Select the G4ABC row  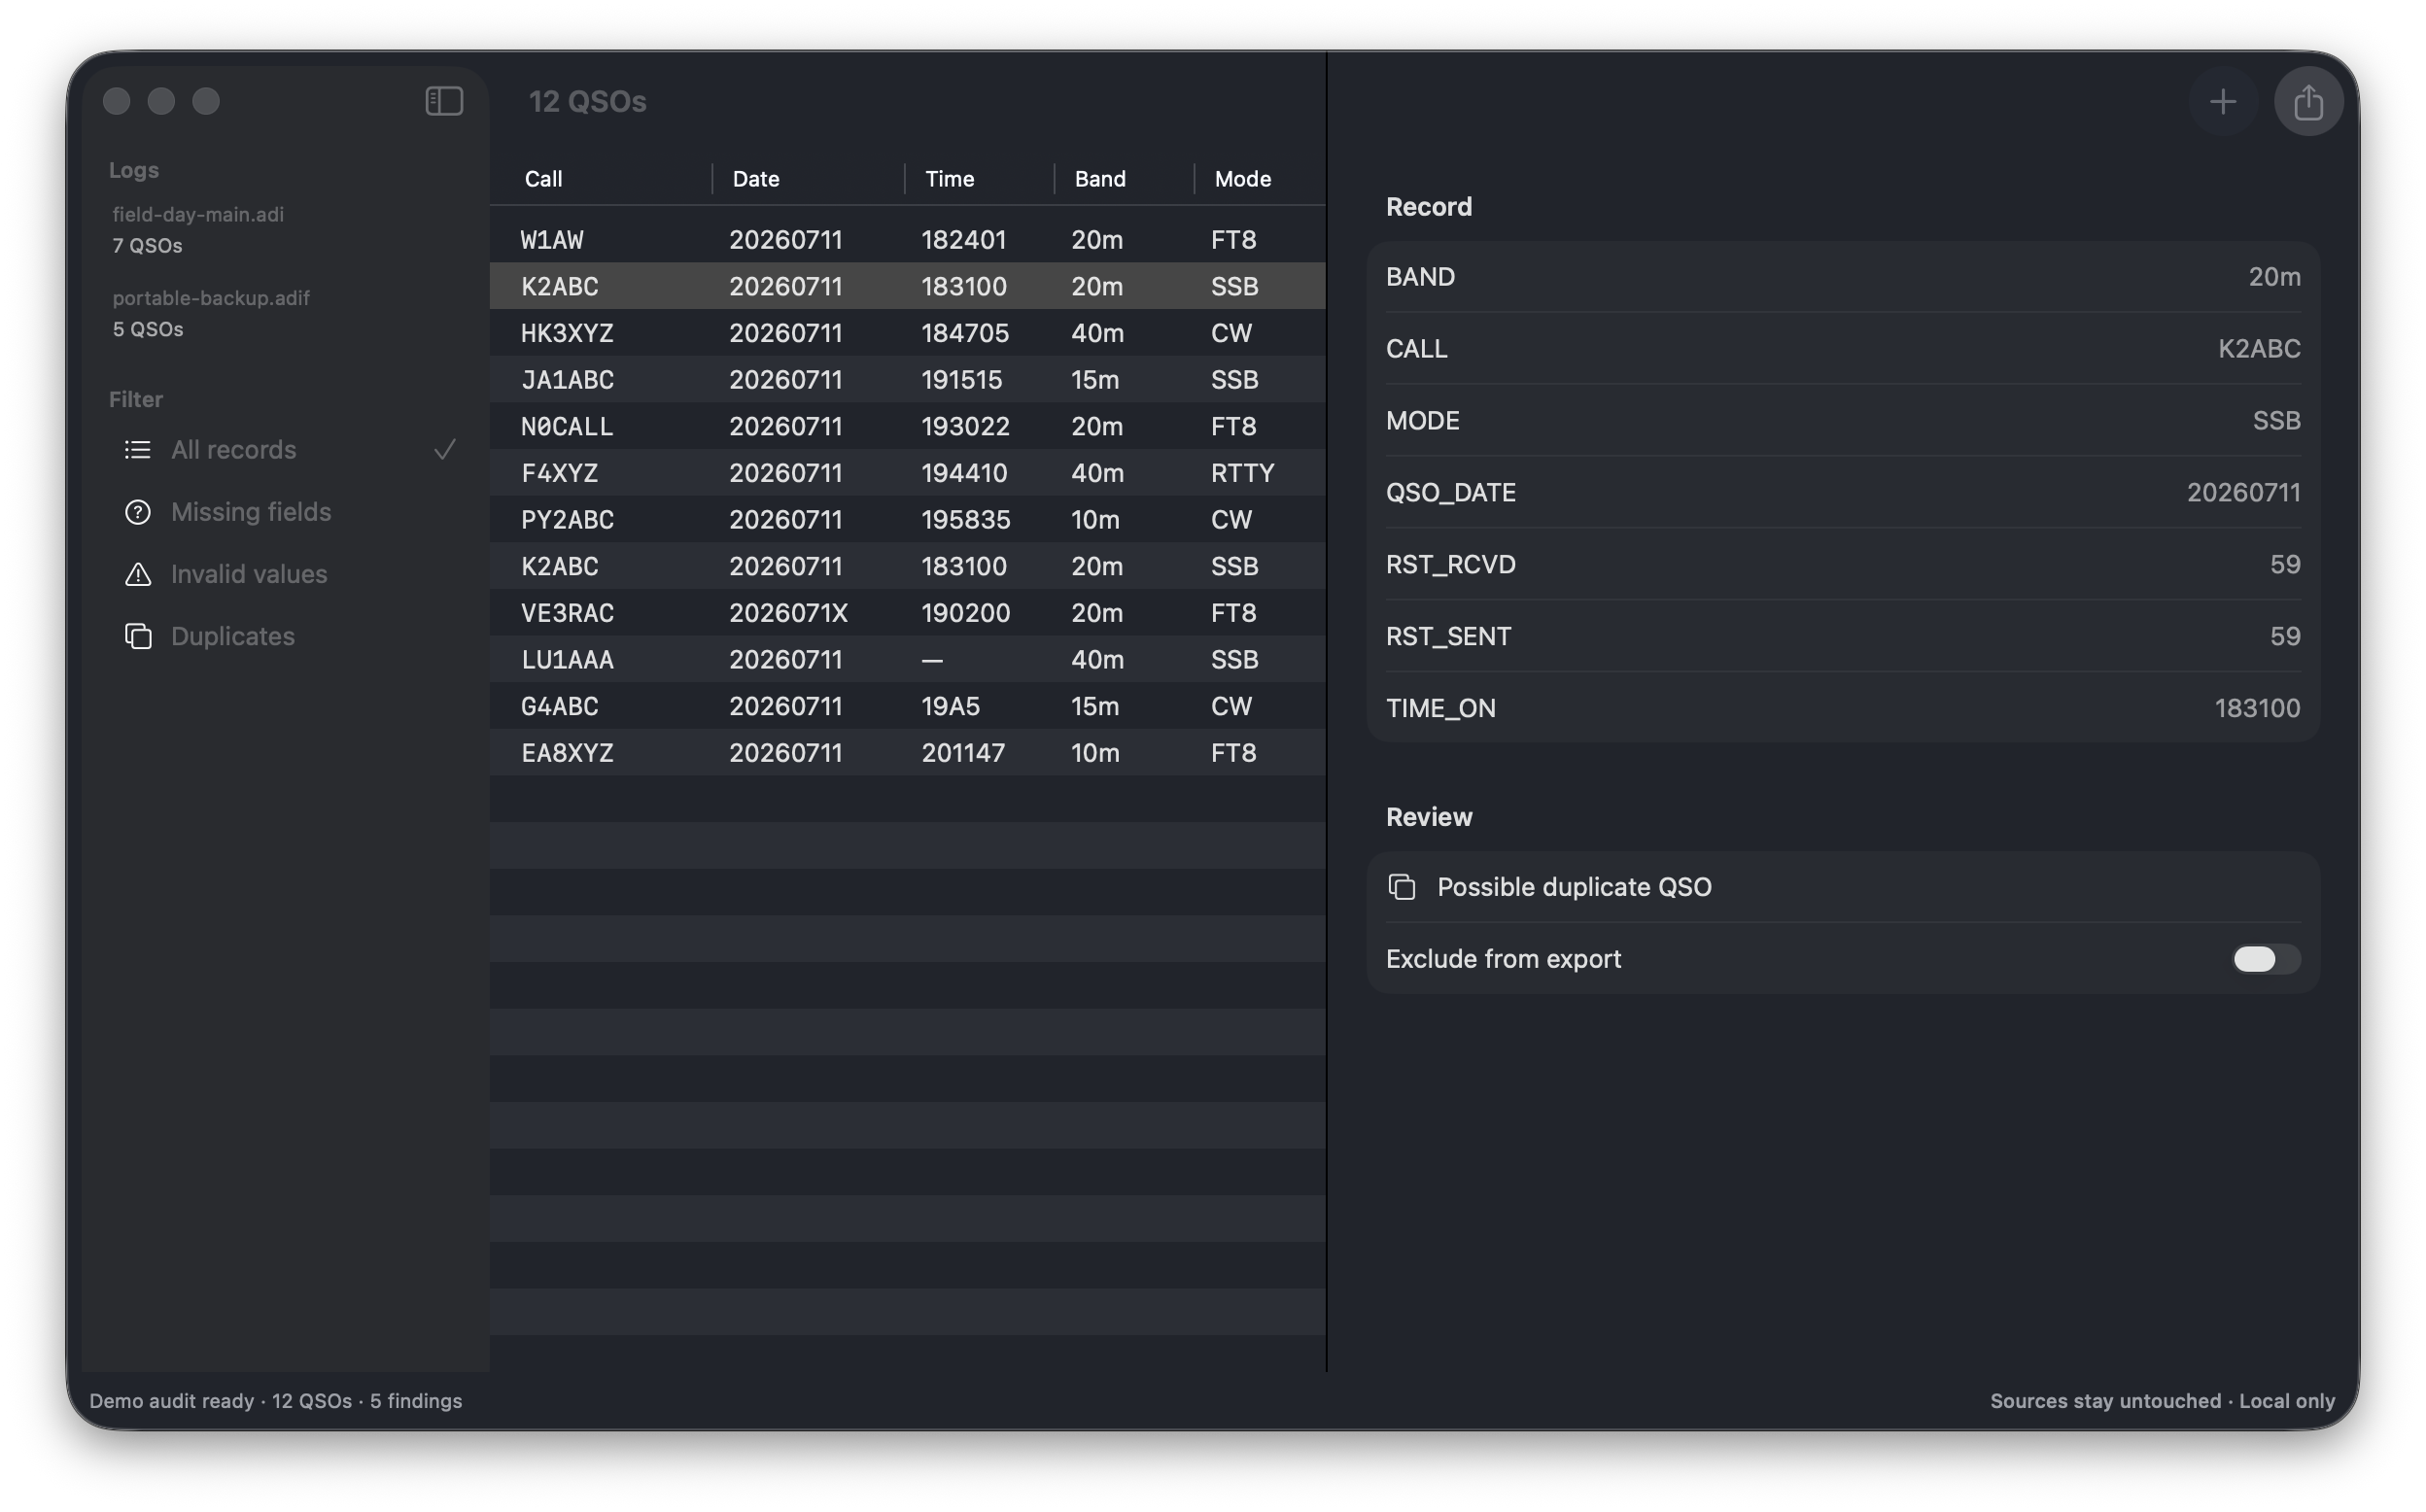907,706
